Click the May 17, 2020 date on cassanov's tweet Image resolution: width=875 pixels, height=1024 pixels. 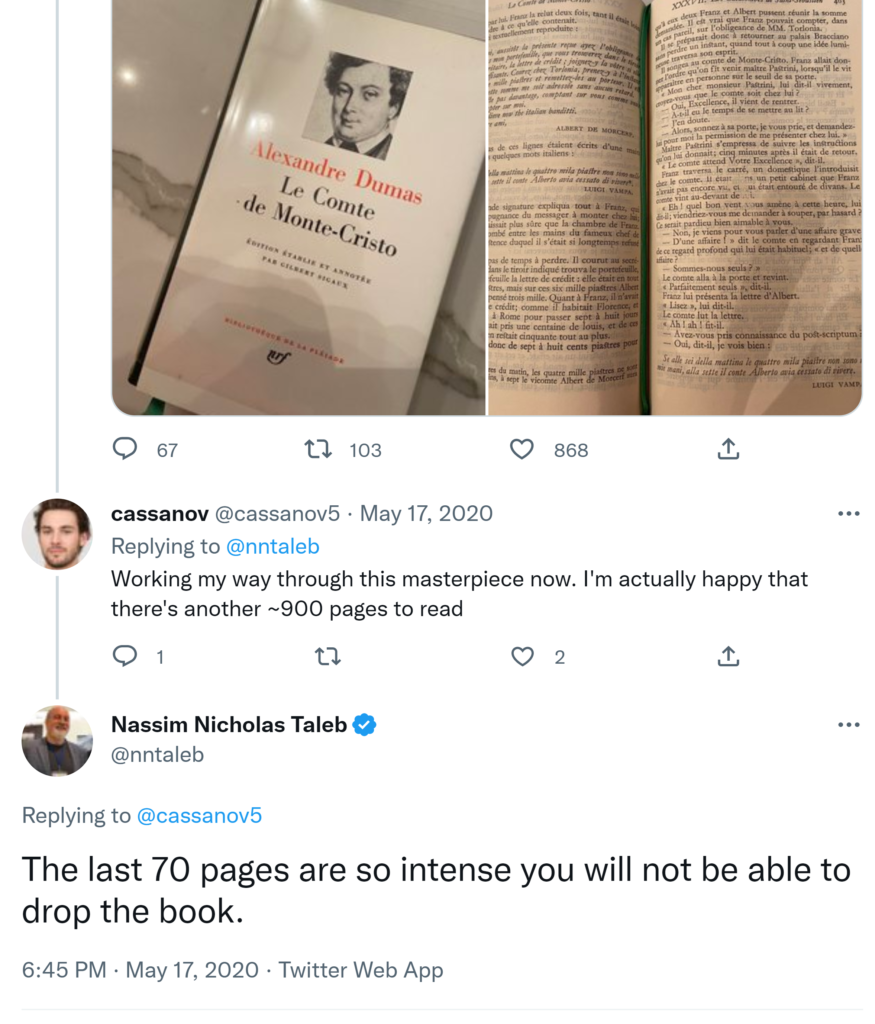[x=426, y=514]
